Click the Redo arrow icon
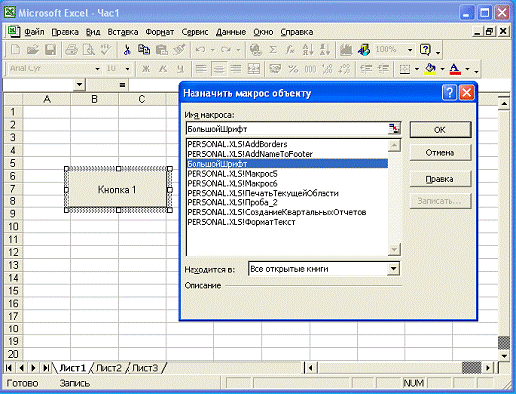The image size is (516, 394). tap(226, 50)
